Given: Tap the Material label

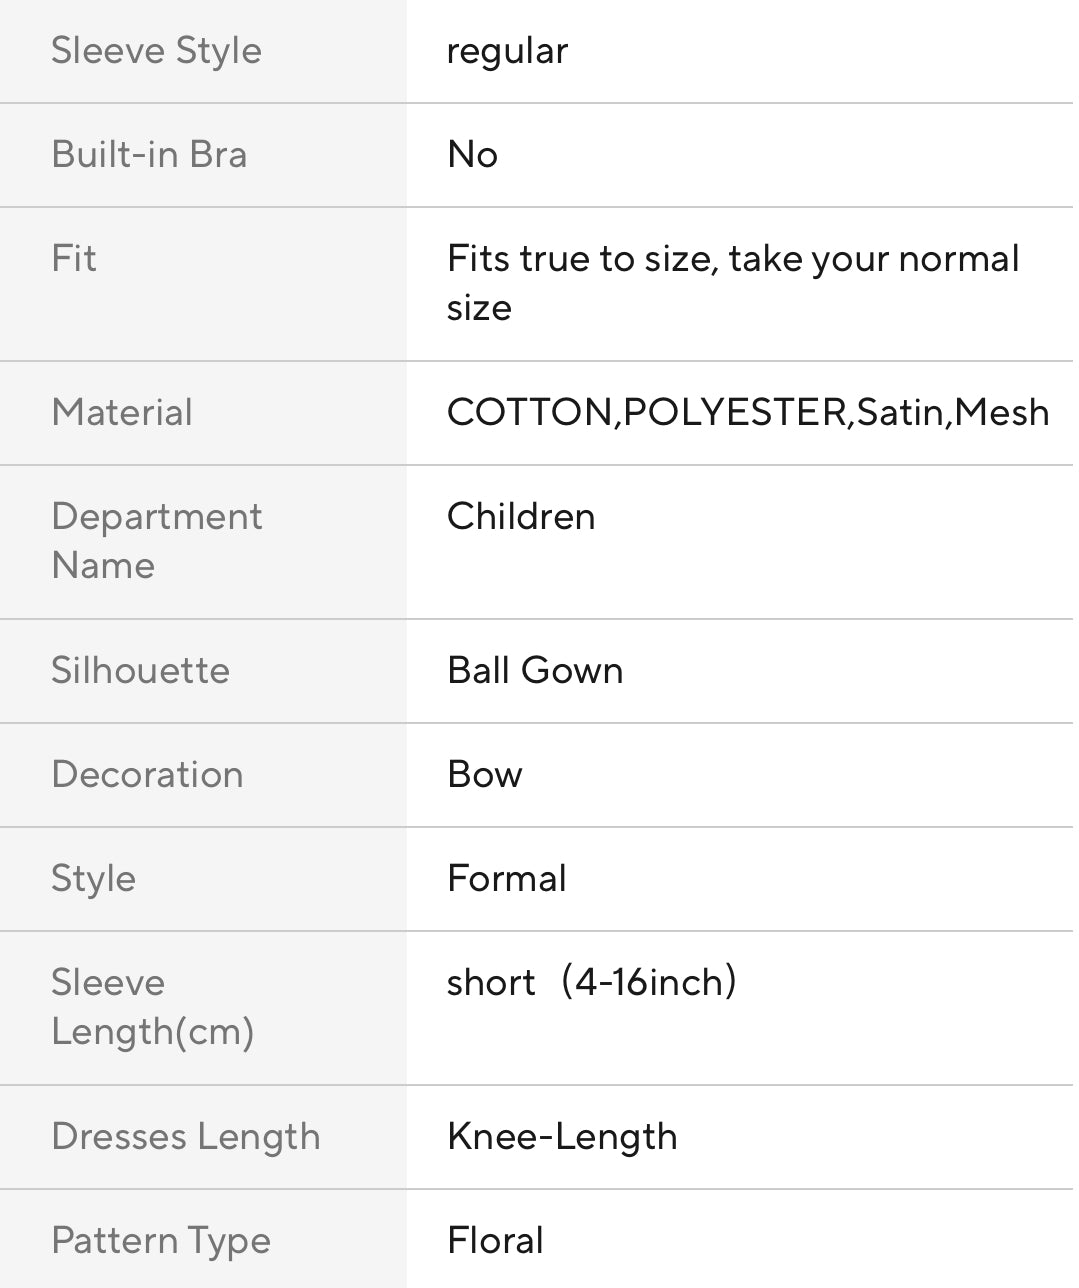Looking at the screenshot, I should tap(122, 413).
